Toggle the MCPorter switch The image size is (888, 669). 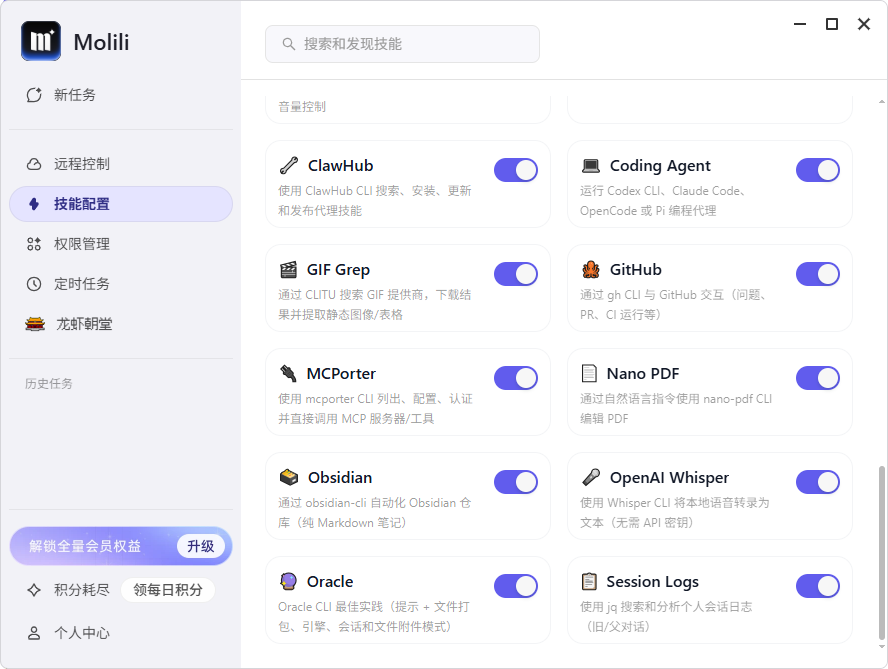tap(516, 378)
